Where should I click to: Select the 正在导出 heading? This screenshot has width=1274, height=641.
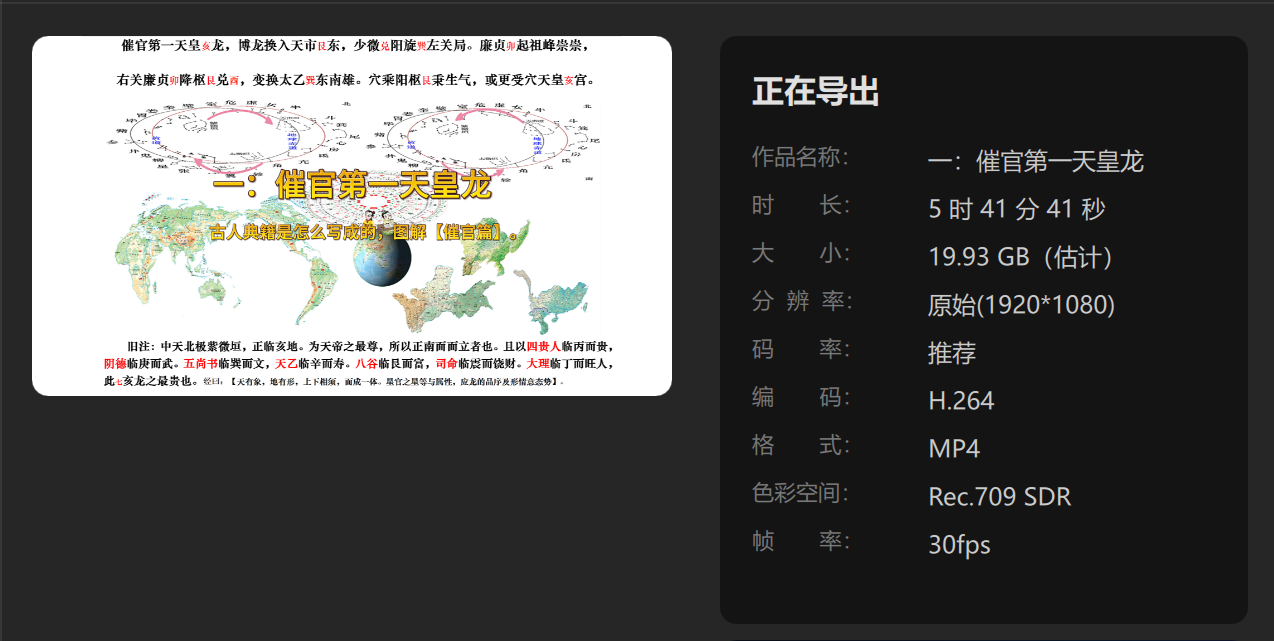click(816, 92)
